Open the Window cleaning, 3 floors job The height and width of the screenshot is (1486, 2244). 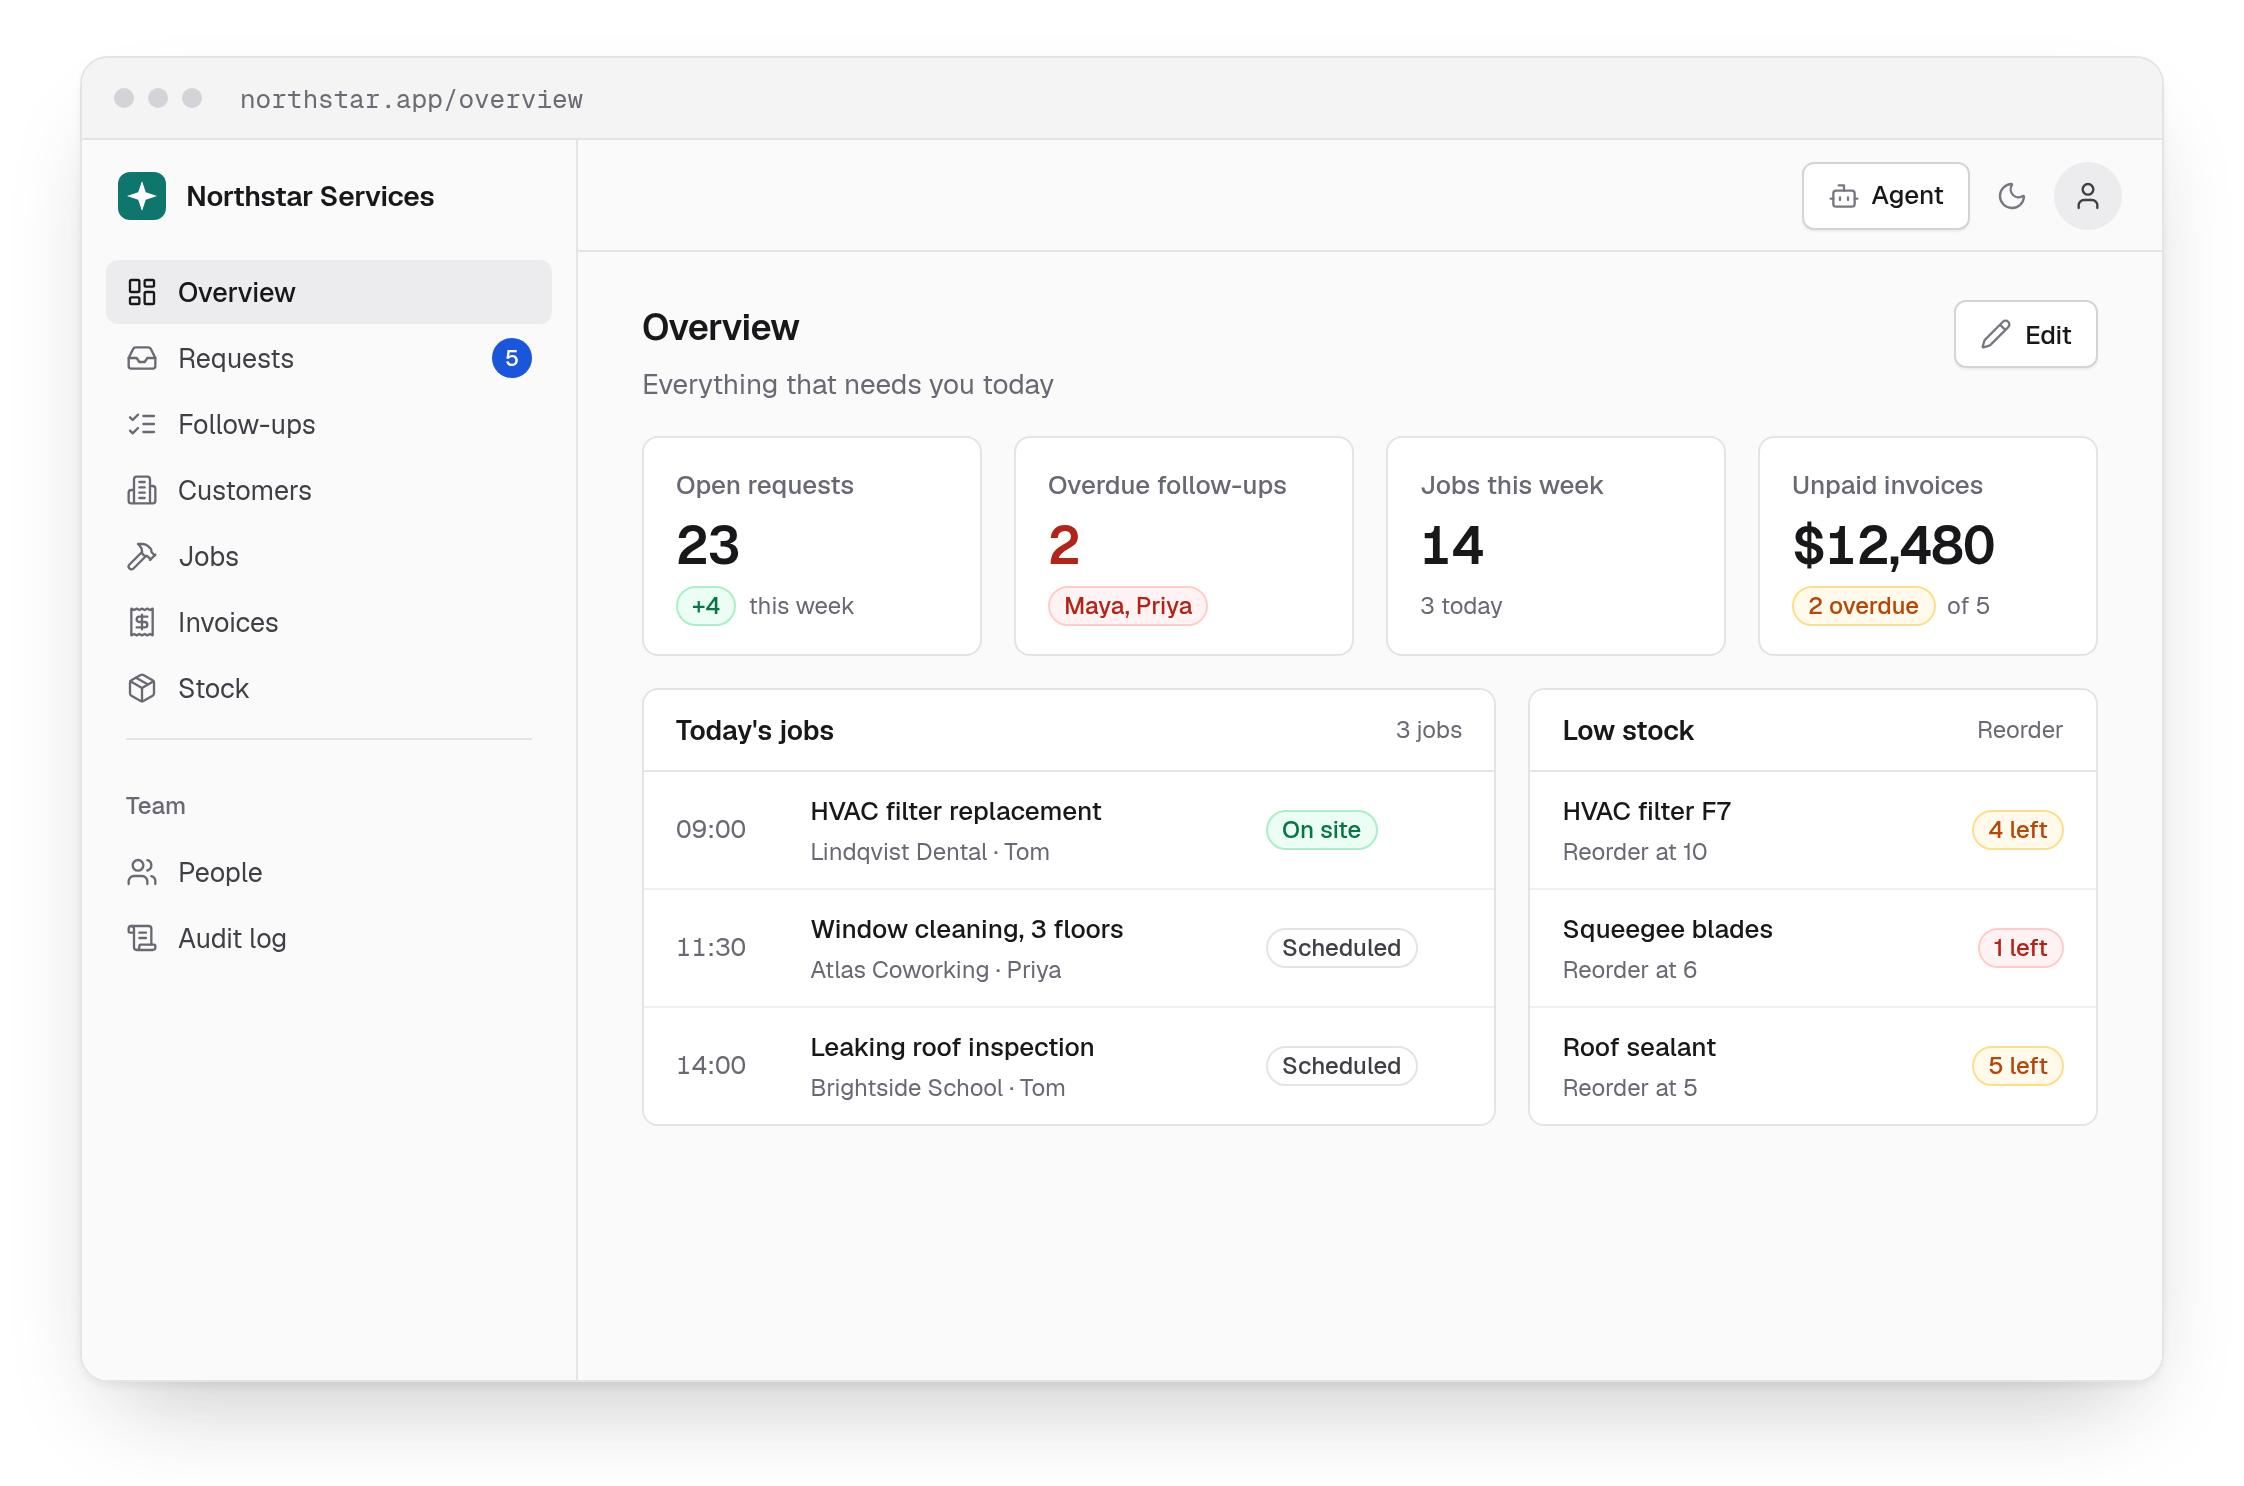click(x=1069, y=948)
